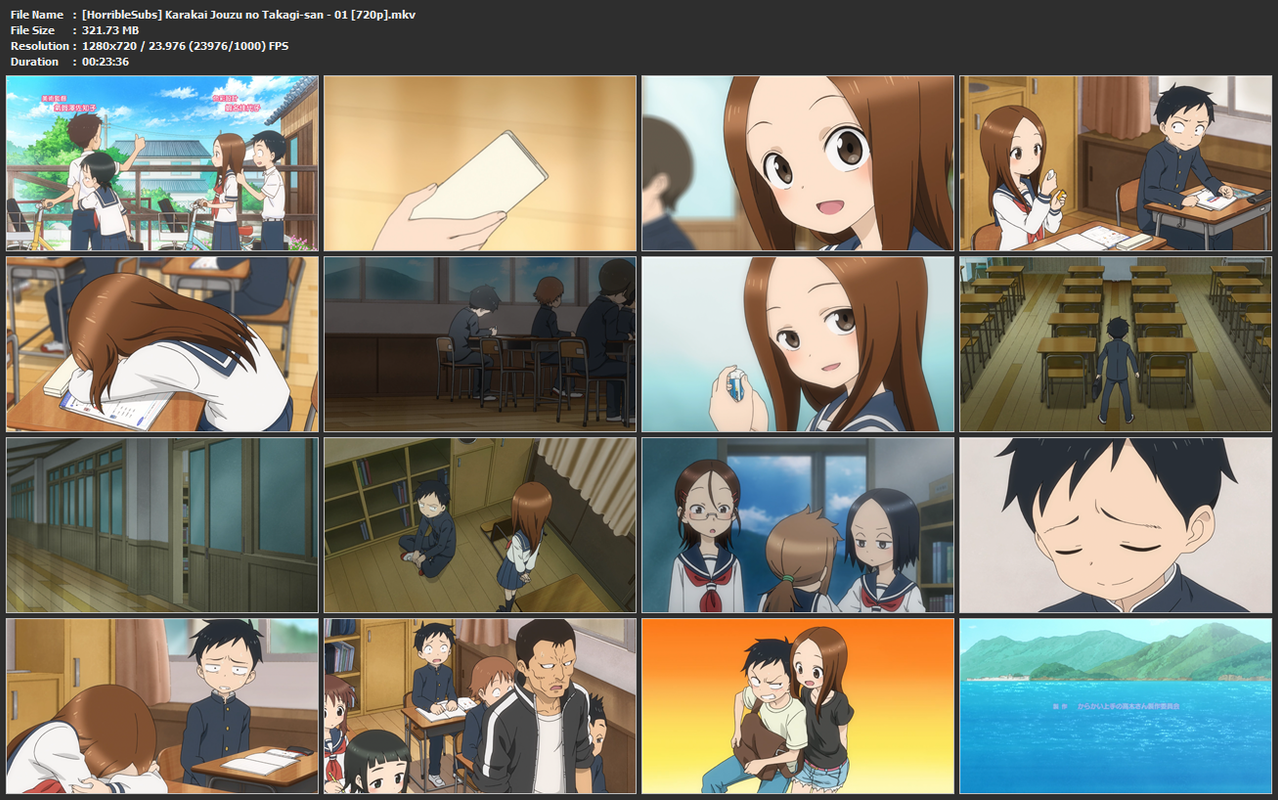The image size is (1278, 800).
Task: Select dark classroom thumbnail with seated students
Action: pyautogui.click(x=480, y=344)
